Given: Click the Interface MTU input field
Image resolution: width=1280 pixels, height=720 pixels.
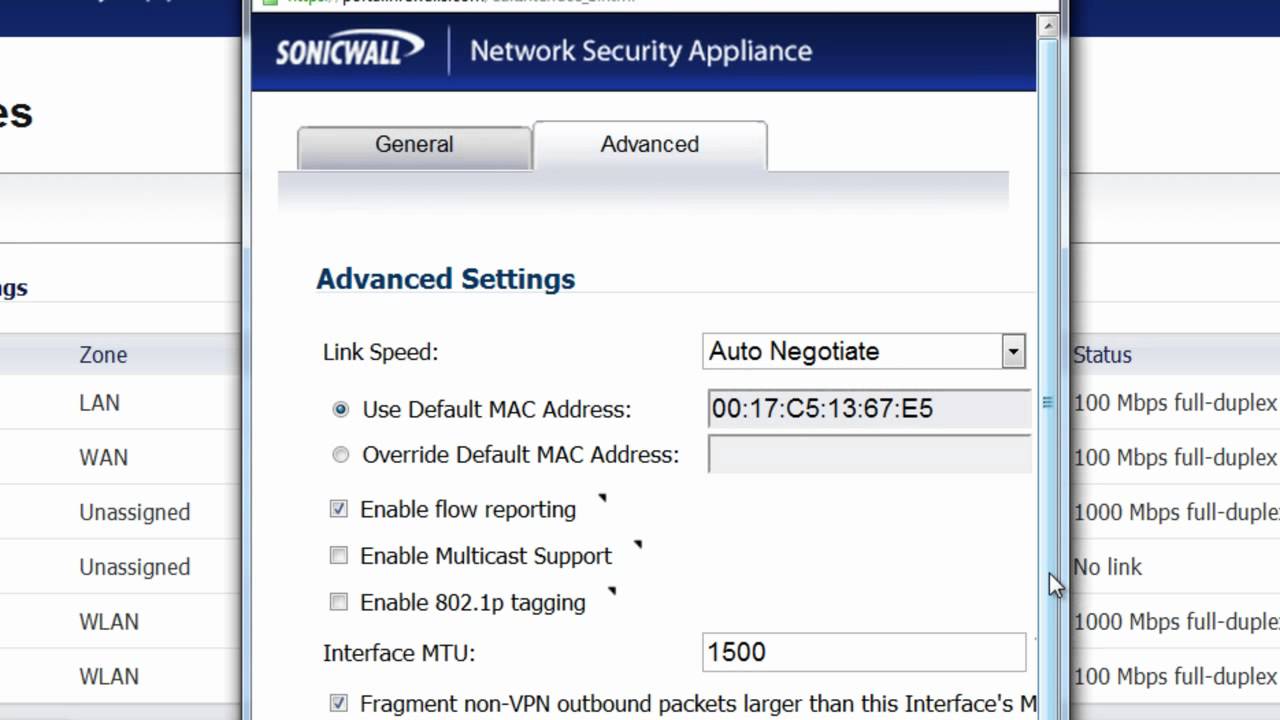Looking at the screenshot, I should pyautogui.click(x=864, y=653).
